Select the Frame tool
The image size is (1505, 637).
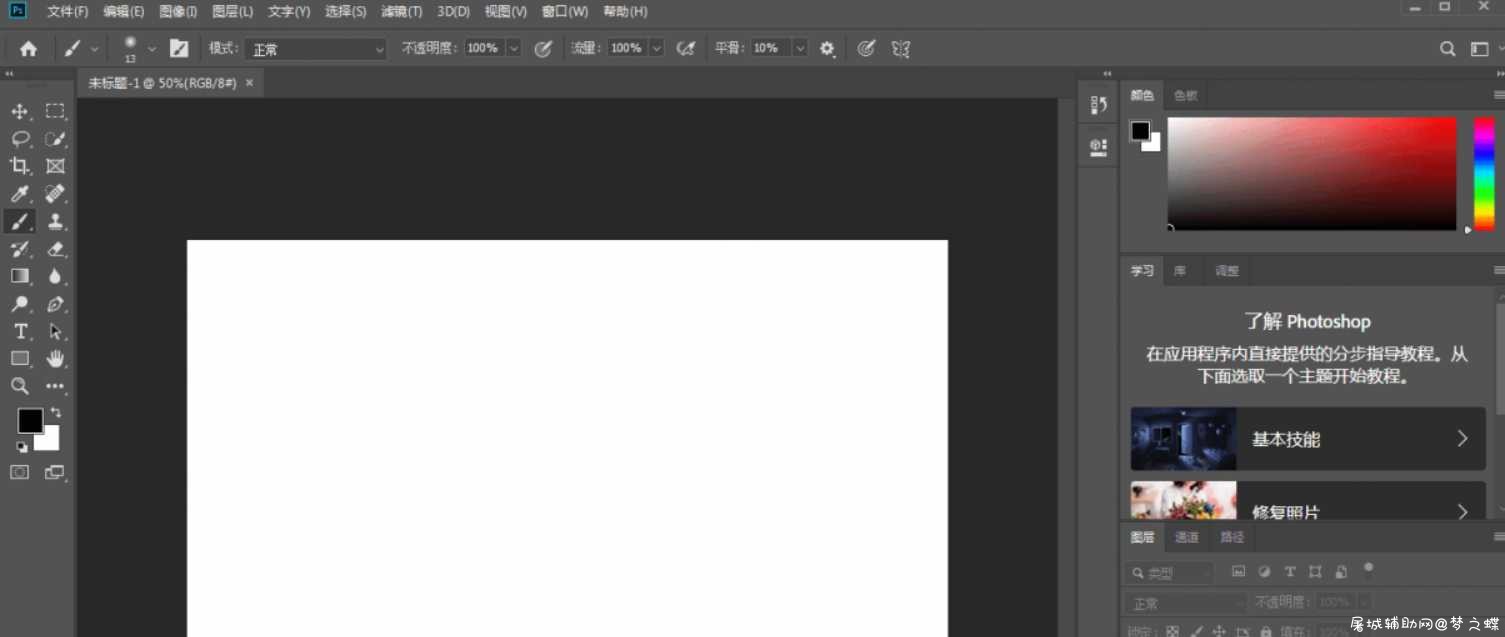(55, 166)
